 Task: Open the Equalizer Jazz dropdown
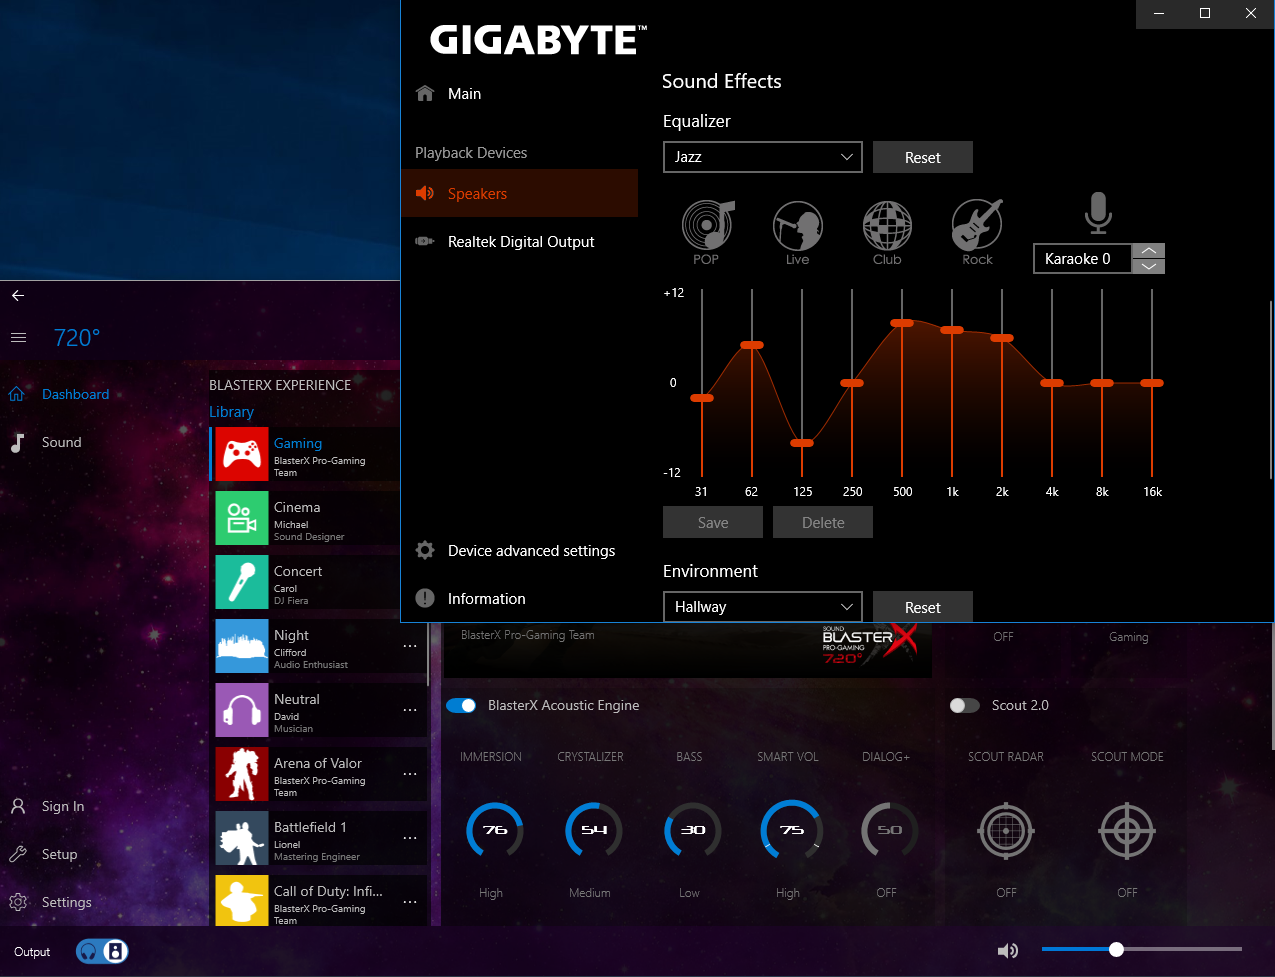pyautogui.click(x=762, y=157)
